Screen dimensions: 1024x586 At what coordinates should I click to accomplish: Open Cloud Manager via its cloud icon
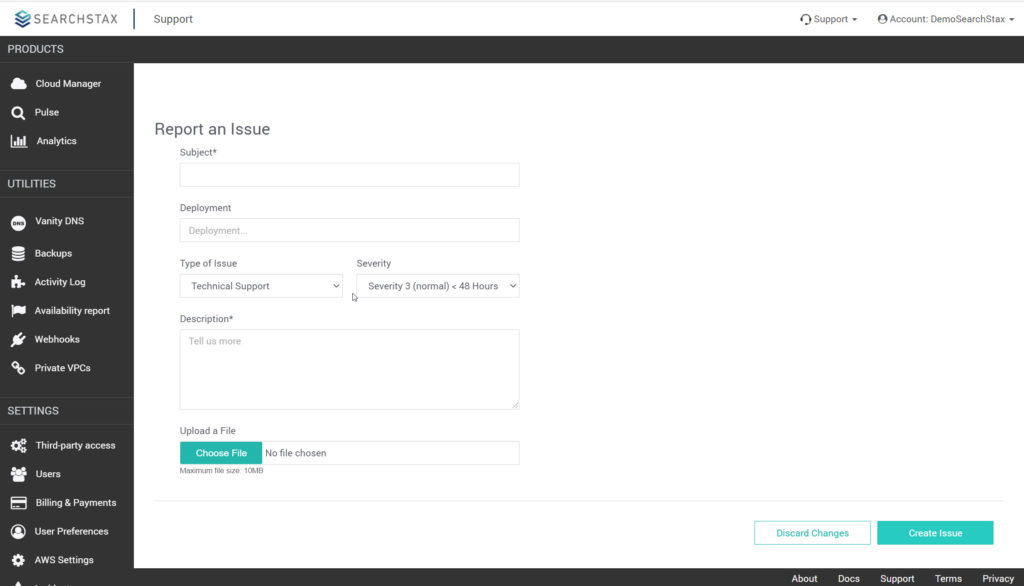(18, 84)
